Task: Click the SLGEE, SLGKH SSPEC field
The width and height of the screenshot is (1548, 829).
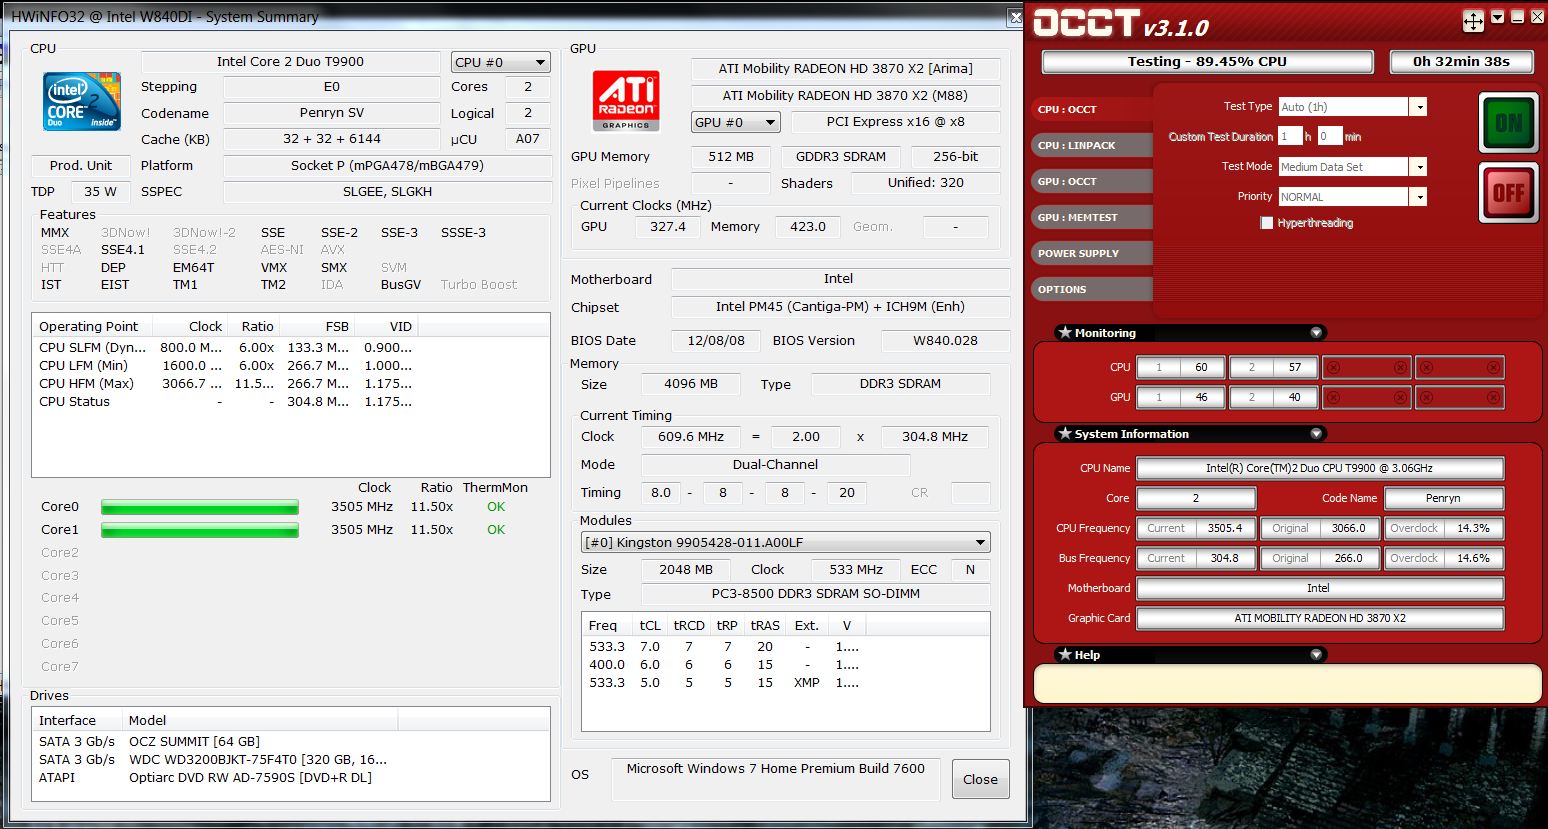Action: click(x=387, y=191)
